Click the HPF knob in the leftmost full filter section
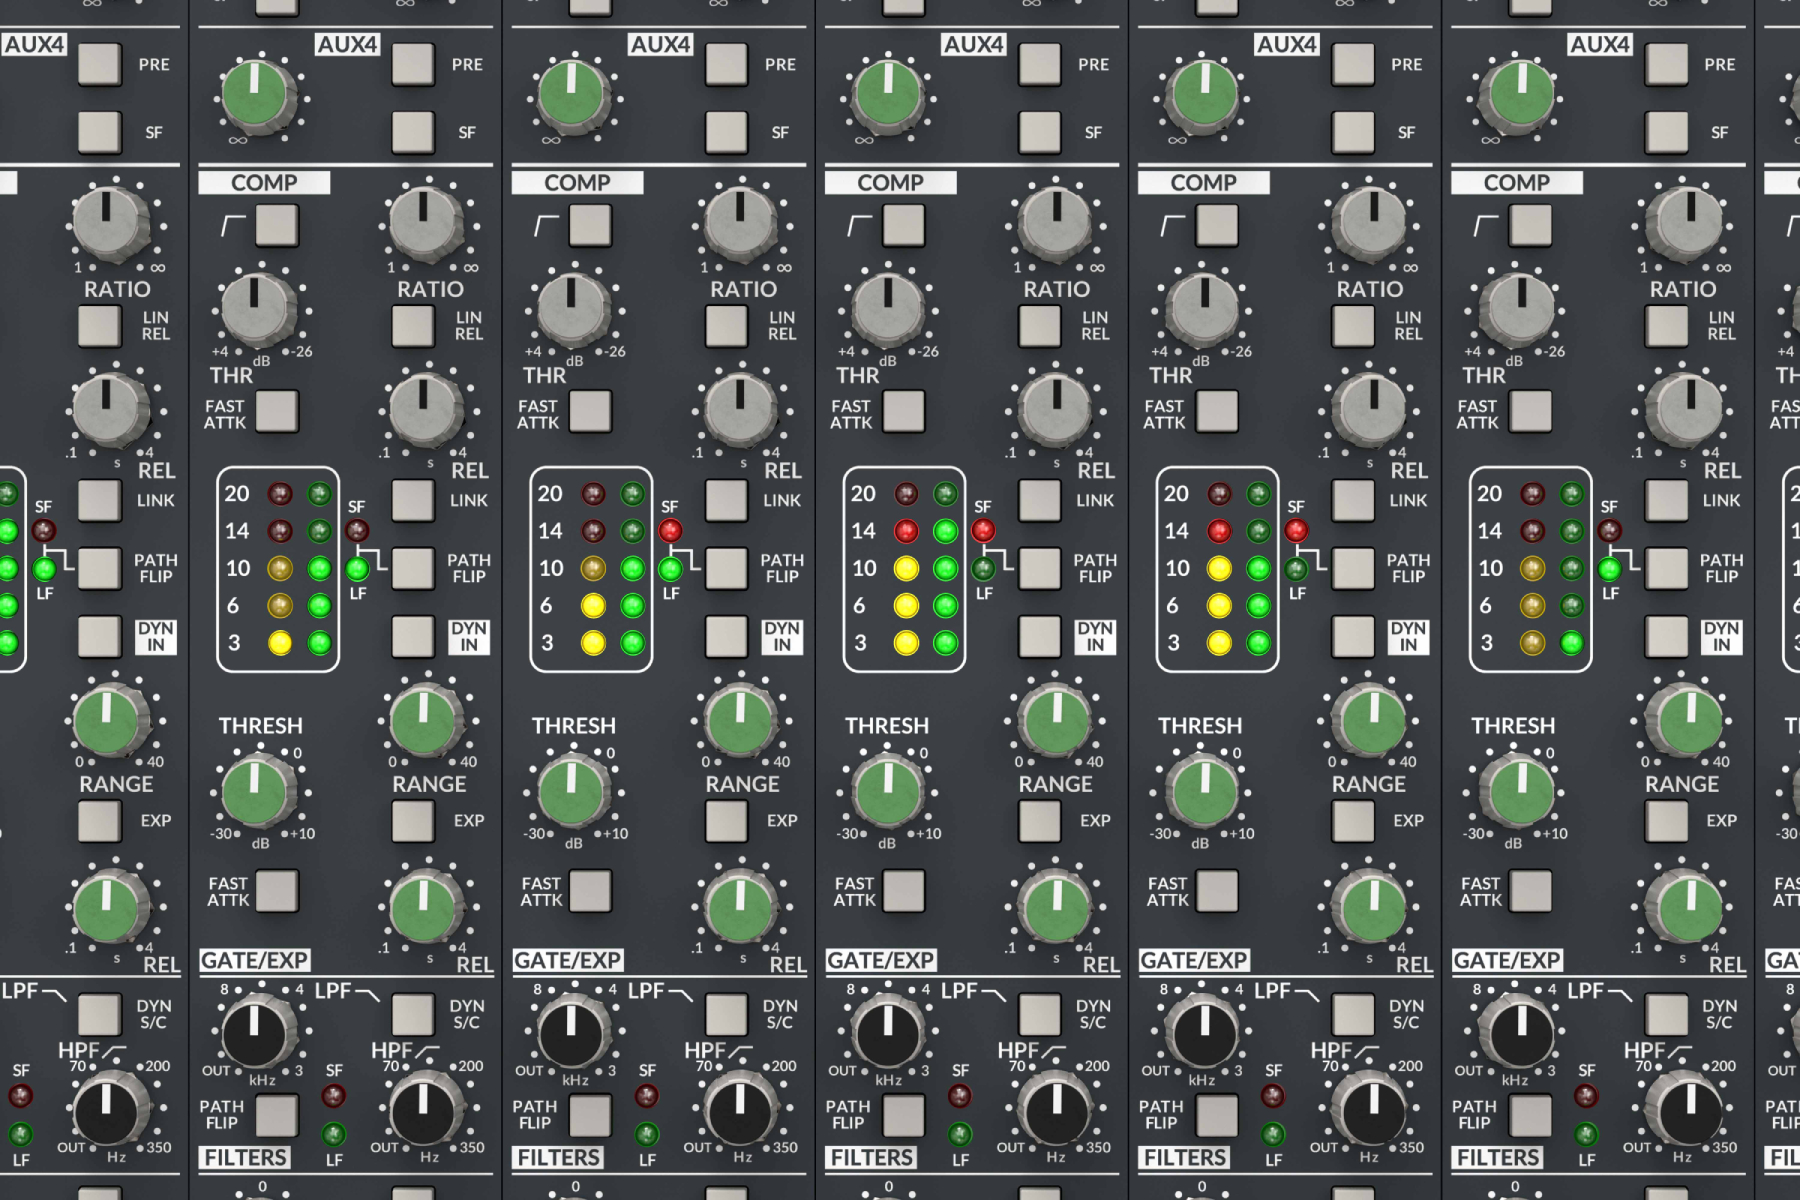The width and height of the screenshot is (1800, 1200). point(424,1110)
